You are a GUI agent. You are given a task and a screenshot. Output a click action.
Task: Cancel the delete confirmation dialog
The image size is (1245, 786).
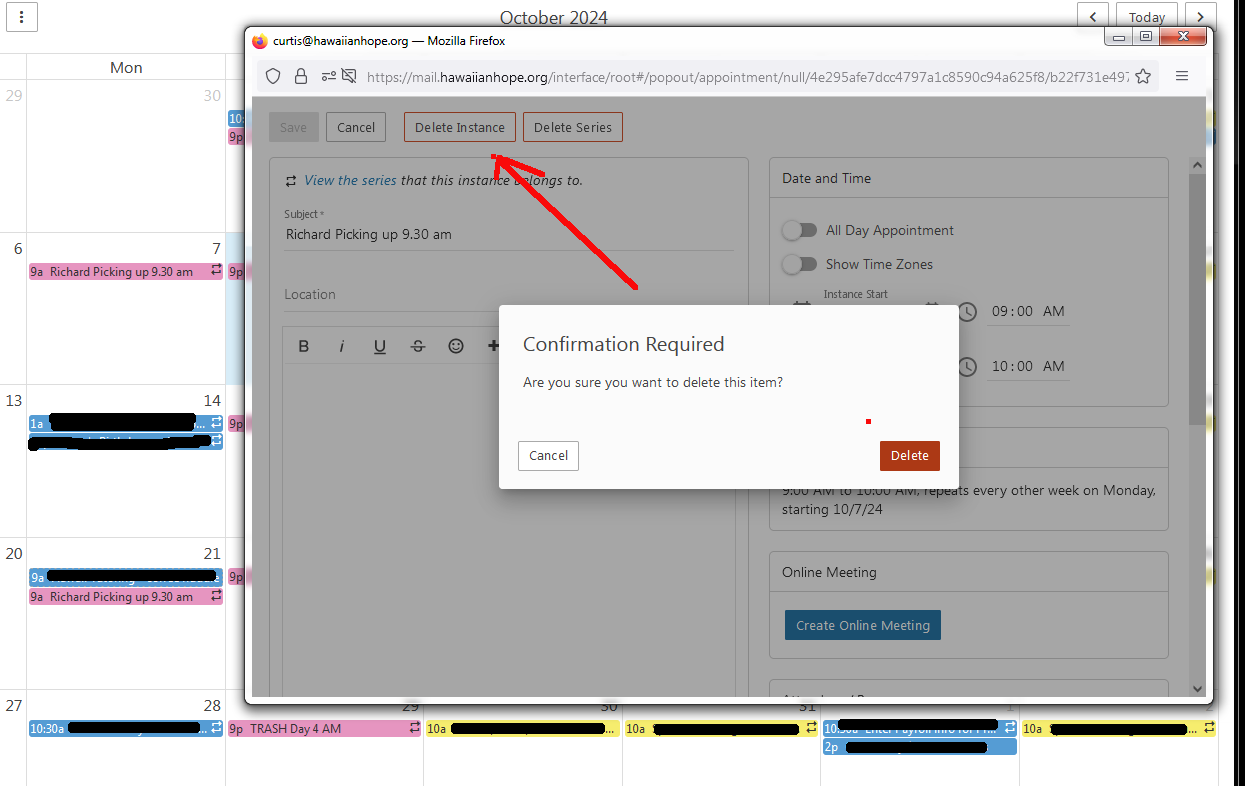[548, 455]
